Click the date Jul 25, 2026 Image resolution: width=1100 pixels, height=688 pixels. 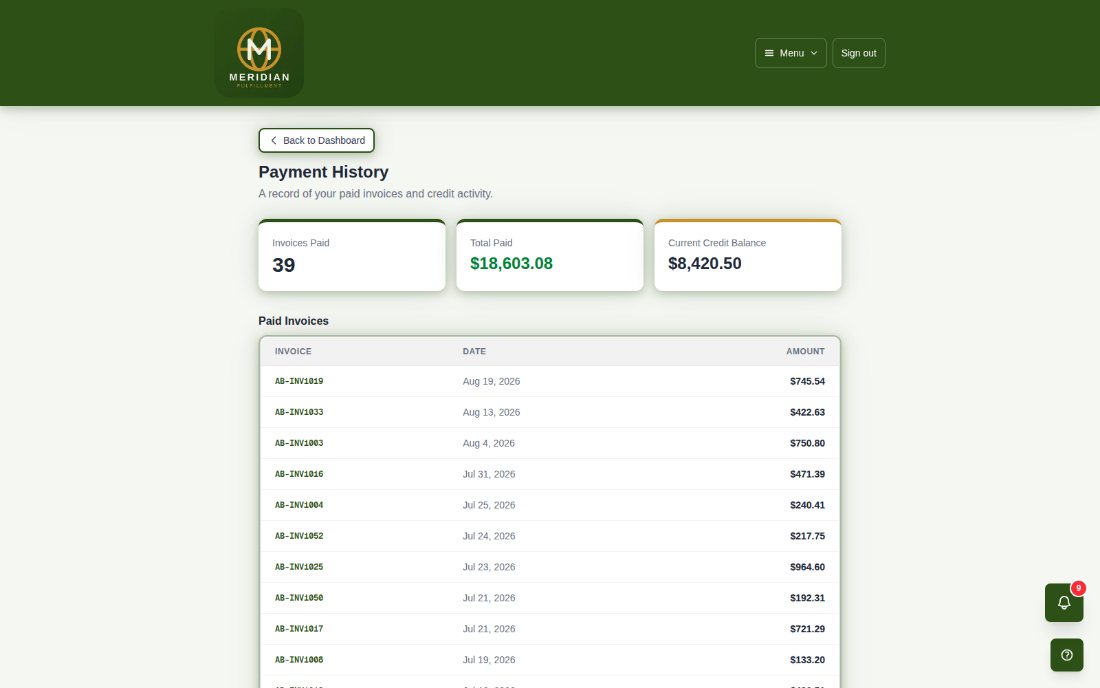pos(489,505)
